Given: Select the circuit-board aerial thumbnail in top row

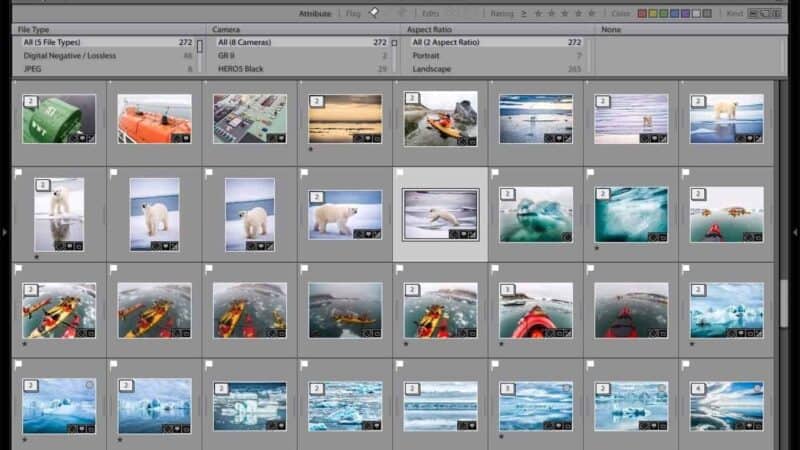Looking at the screenshot, I should [x=250, y=119].
